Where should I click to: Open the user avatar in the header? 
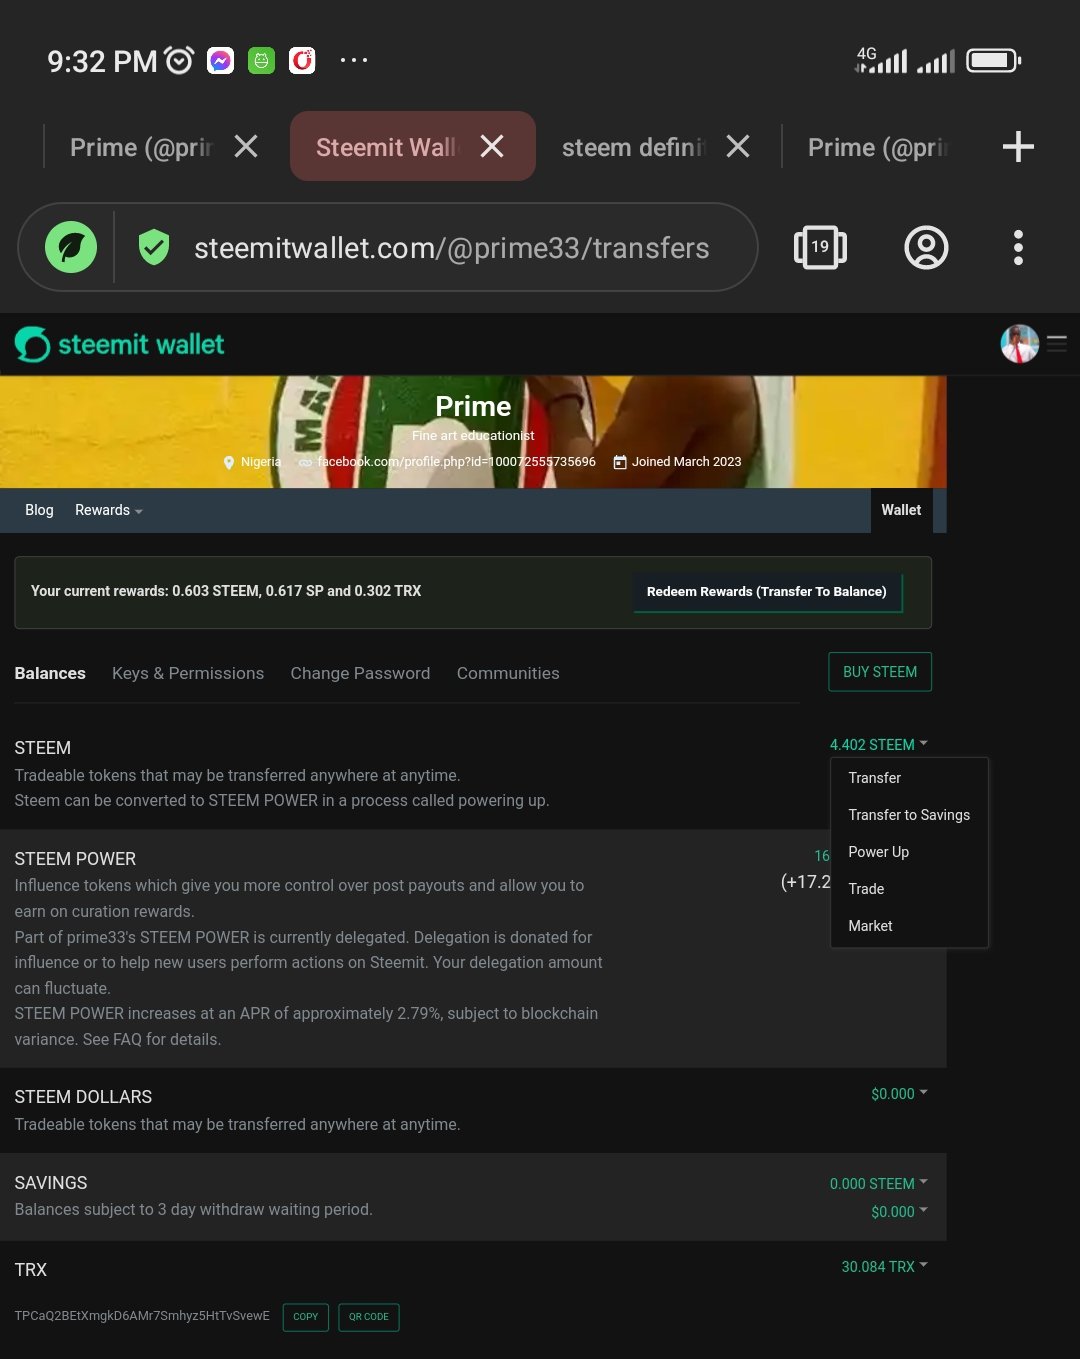(x=1019, y=344)
